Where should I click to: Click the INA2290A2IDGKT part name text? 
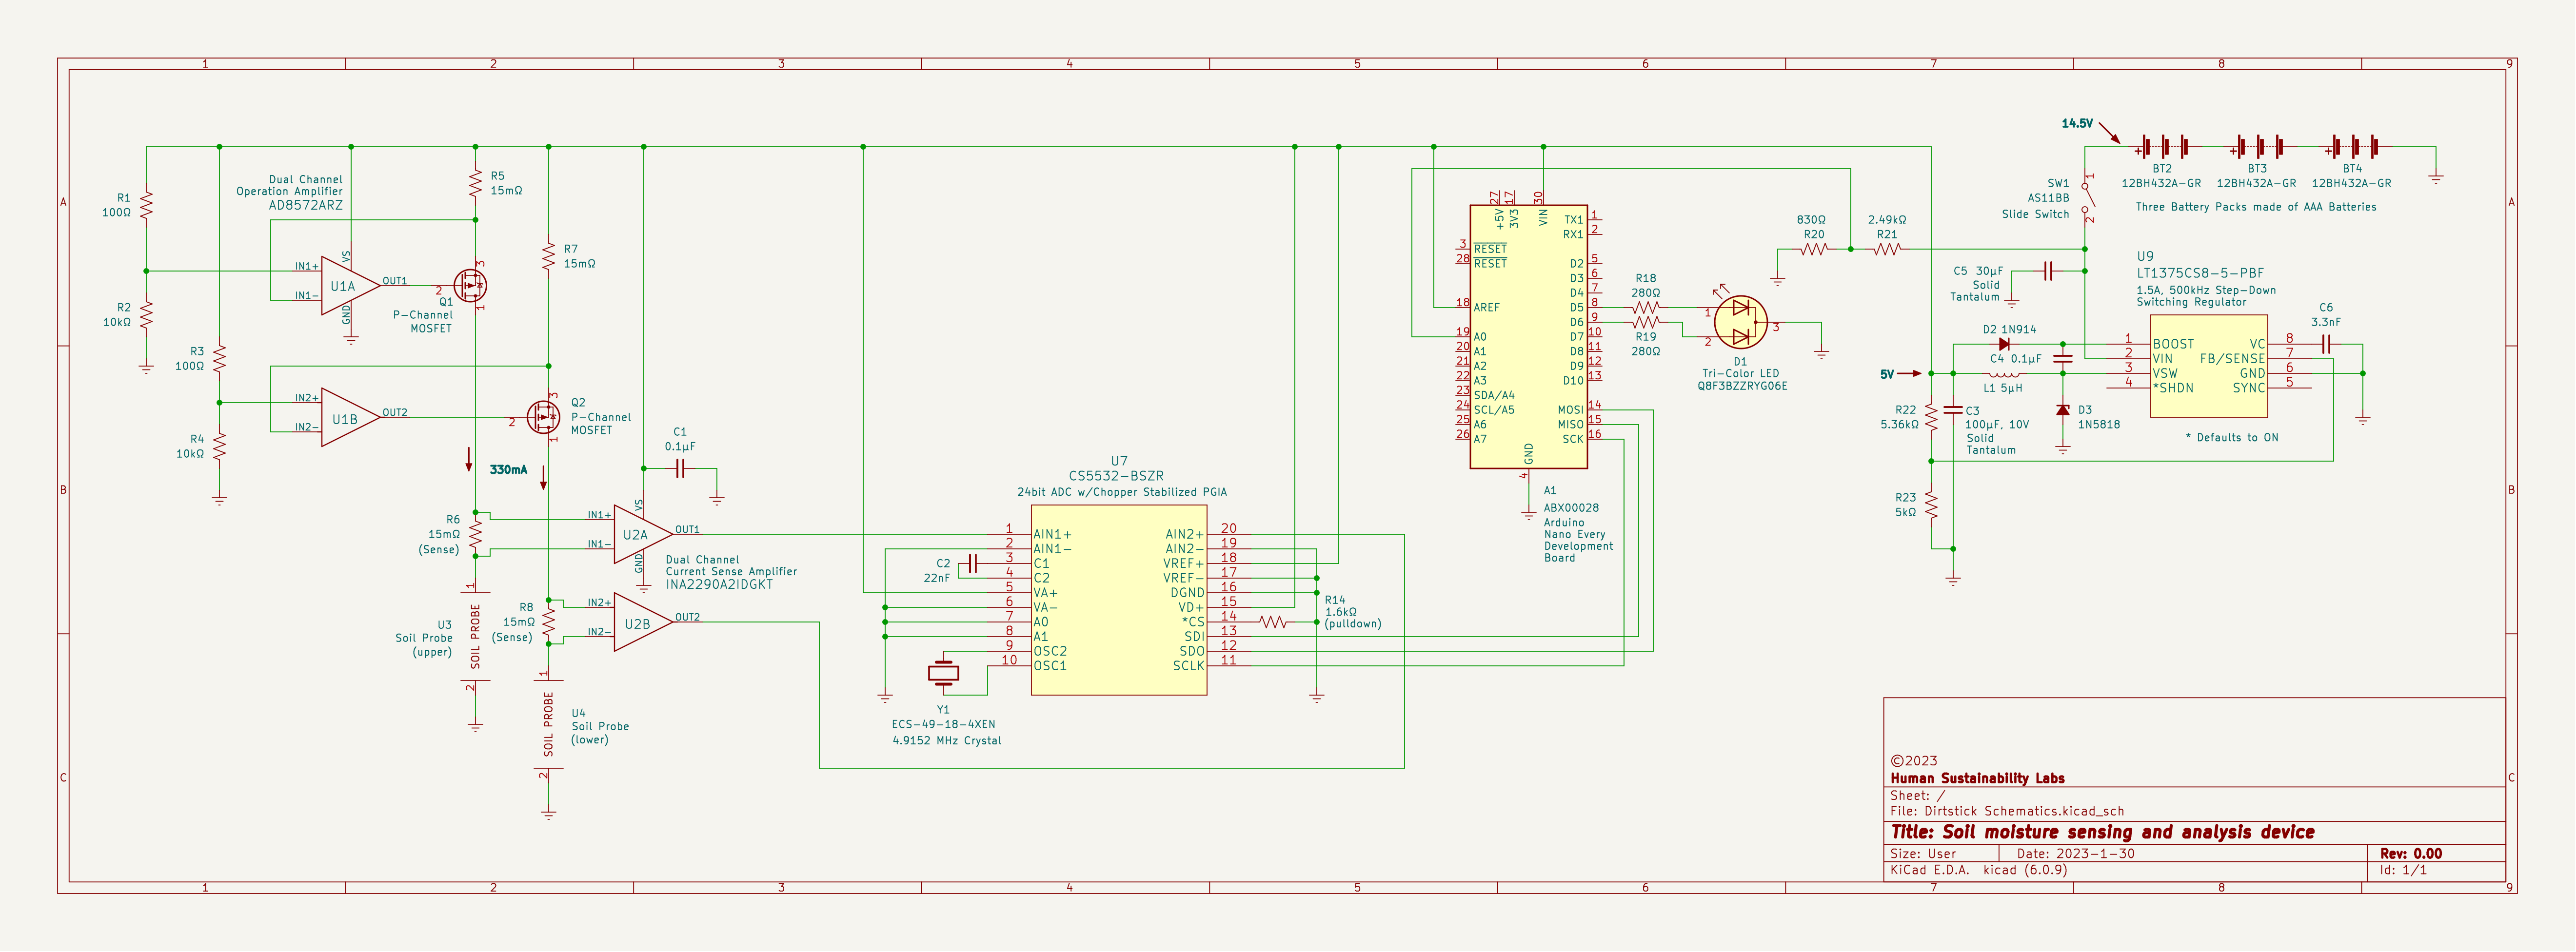719,585
